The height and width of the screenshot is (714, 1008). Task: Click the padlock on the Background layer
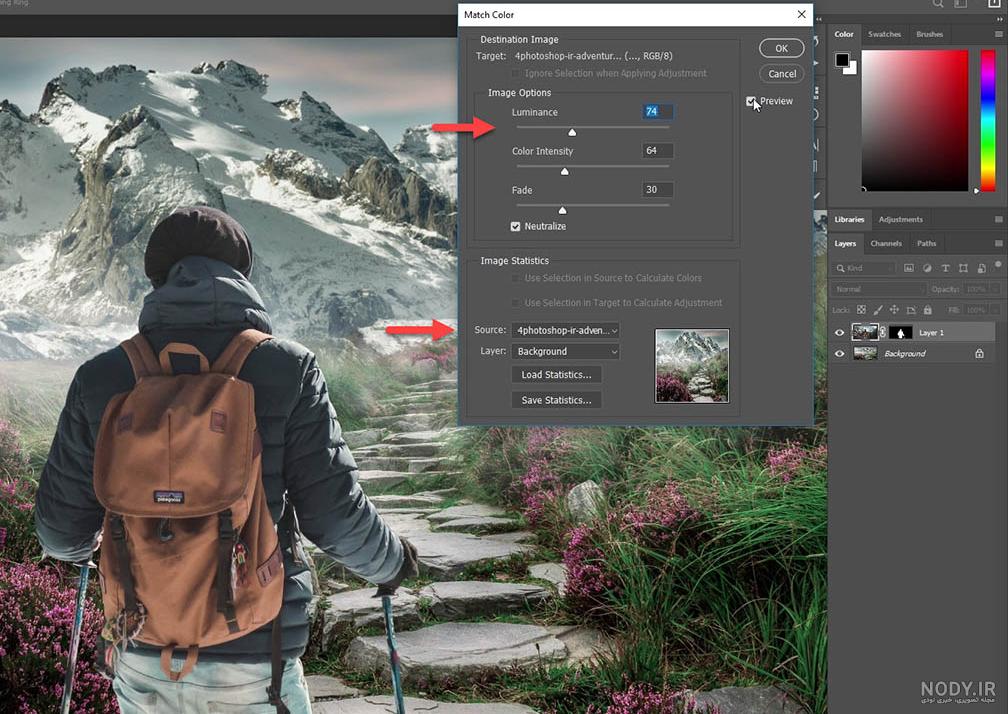(979, 353)
